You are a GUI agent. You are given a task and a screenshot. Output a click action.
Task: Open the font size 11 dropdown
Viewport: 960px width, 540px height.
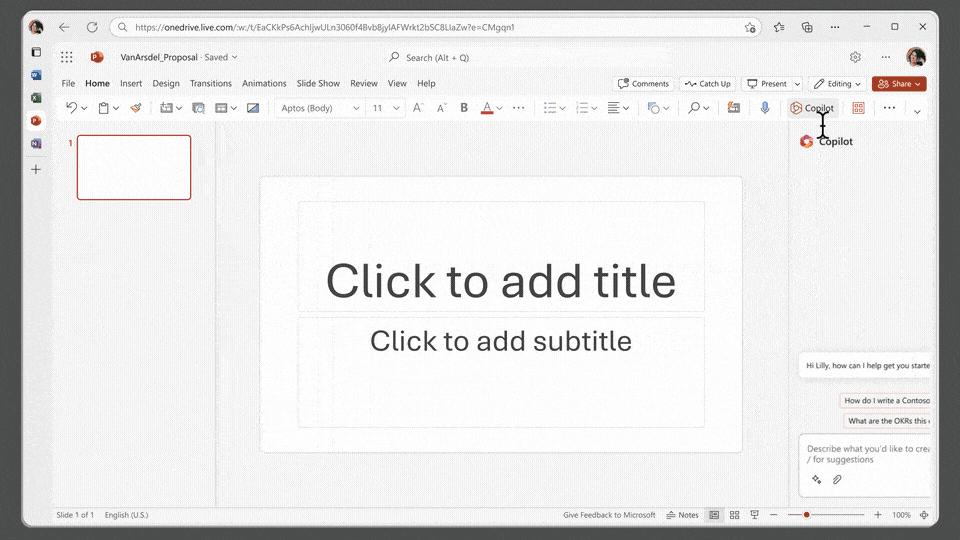[386, 108]
